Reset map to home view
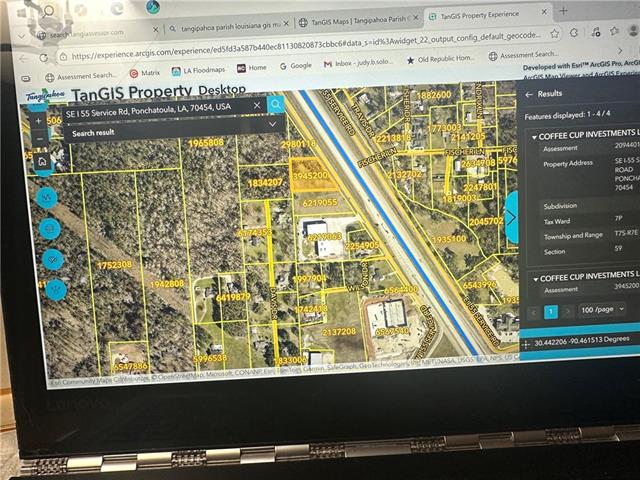The width and height of the screenshot is (640, 480). (x=42, y=162)
